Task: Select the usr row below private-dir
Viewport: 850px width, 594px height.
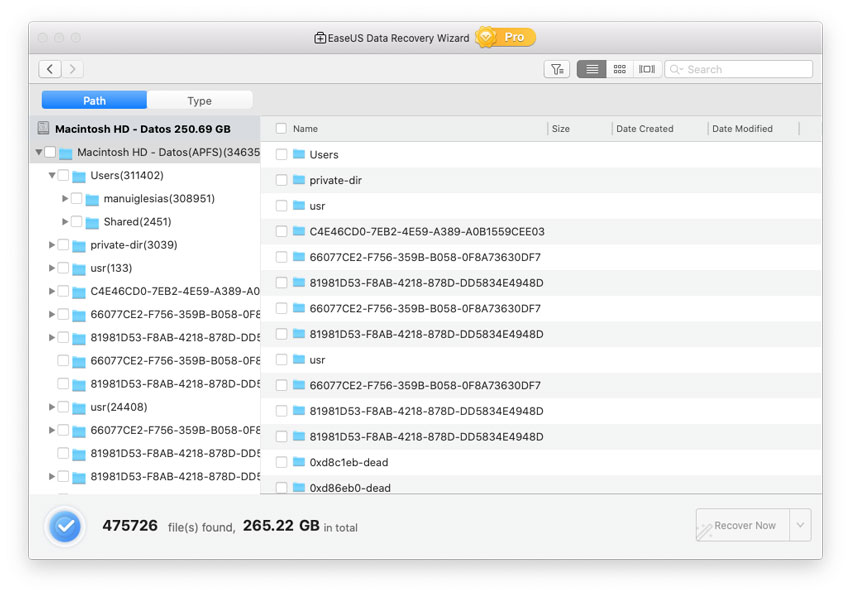Action: point(541,206)
